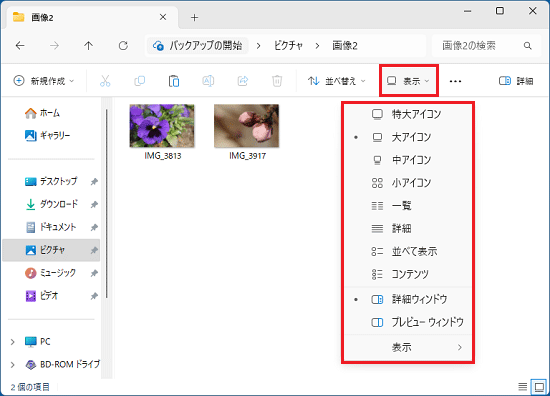Click the Copy icon in toolbar
The height and width of the screenshot is (396, 550).
(139, 81)
